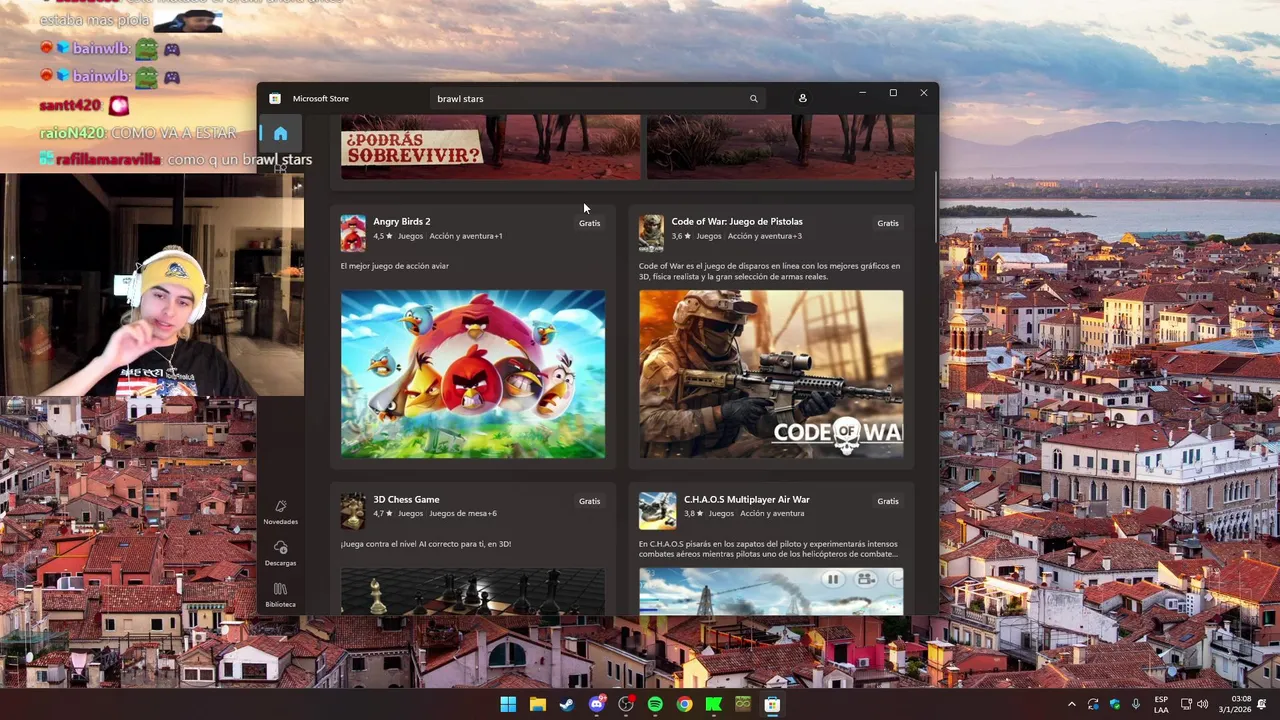The height and width of the screenshot is (720, 1280).
Task: Click 'santt420' username in chat overlay
Action: tap(70, 105)
